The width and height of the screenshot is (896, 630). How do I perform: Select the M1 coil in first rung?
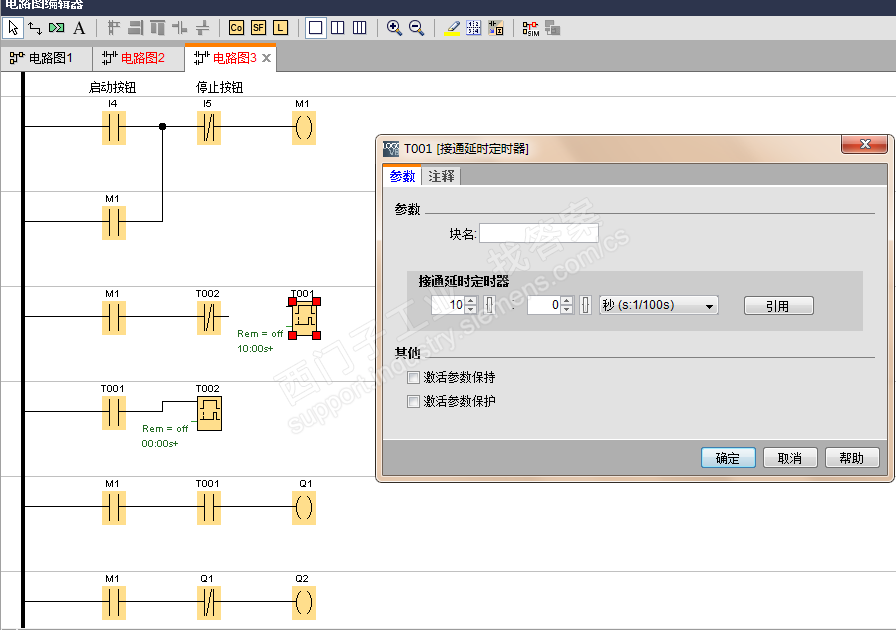303,127
